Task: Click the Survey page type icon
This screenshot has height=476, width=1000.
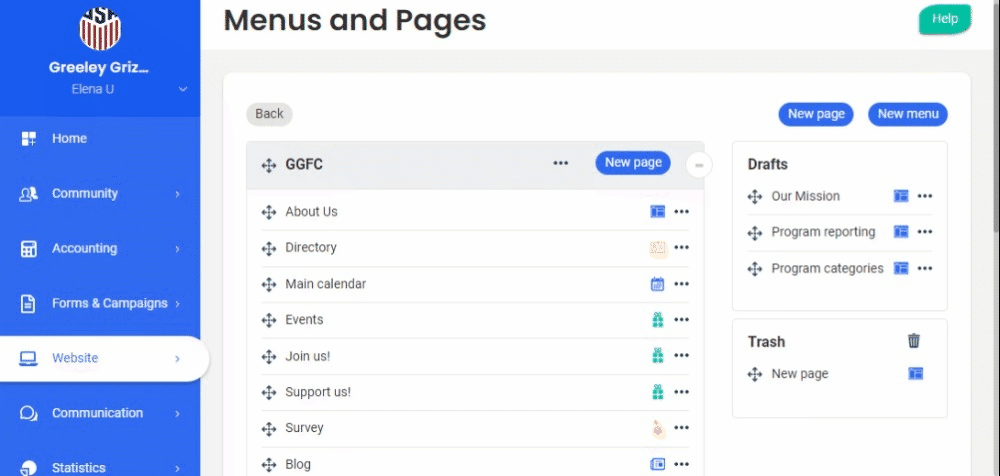Action: (658, 428)
